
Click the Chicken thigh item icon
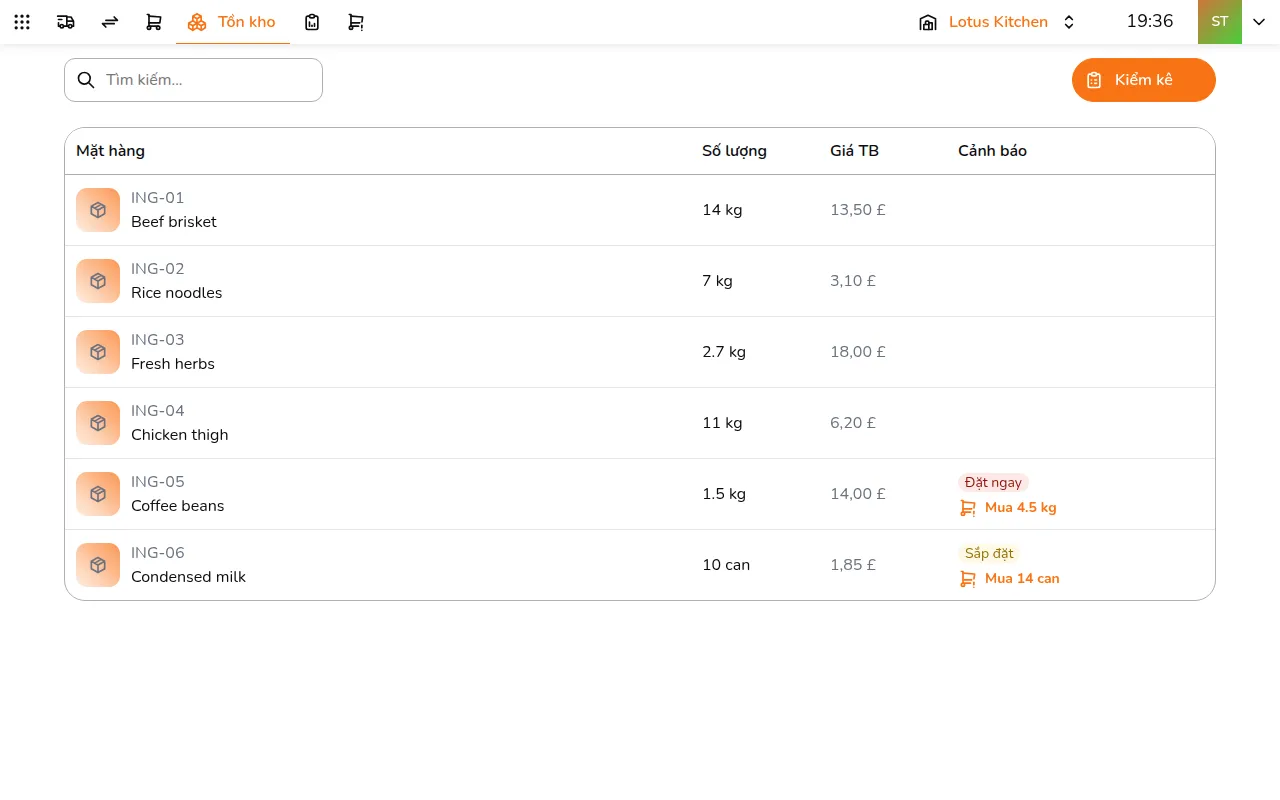tap(98, 423)
